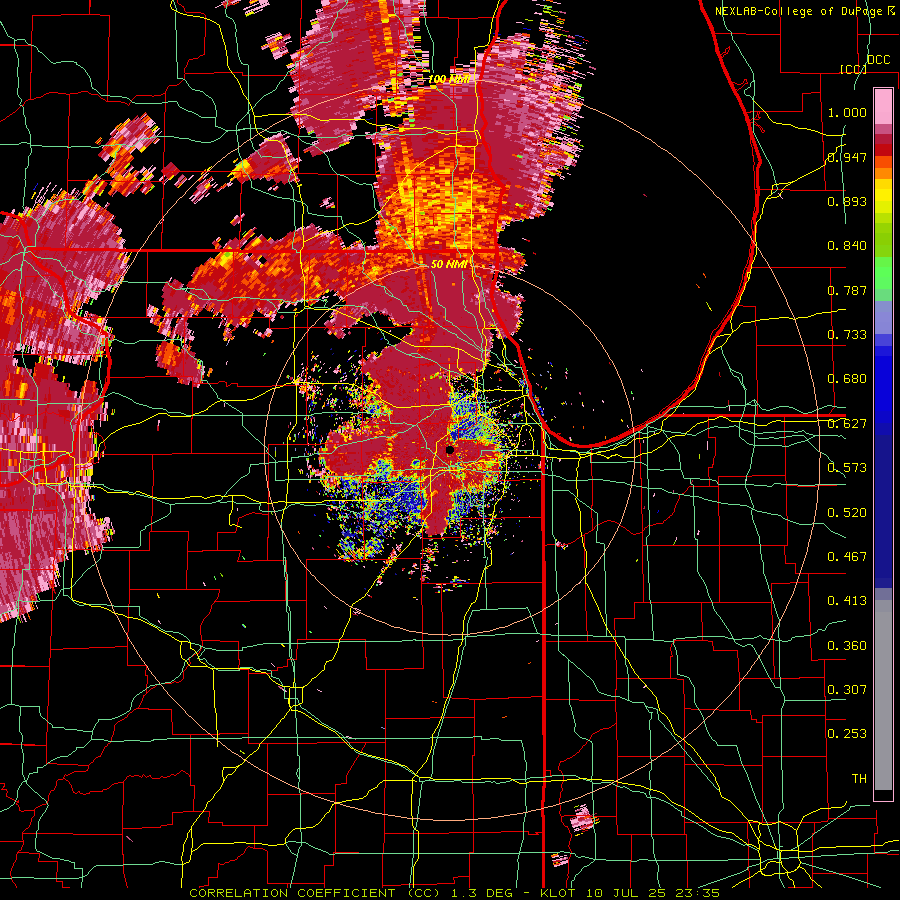Image resolution: width=900 pixels, height=900 pixels.
Task: Click the black radar site dot
Action: tap(451, 451)
